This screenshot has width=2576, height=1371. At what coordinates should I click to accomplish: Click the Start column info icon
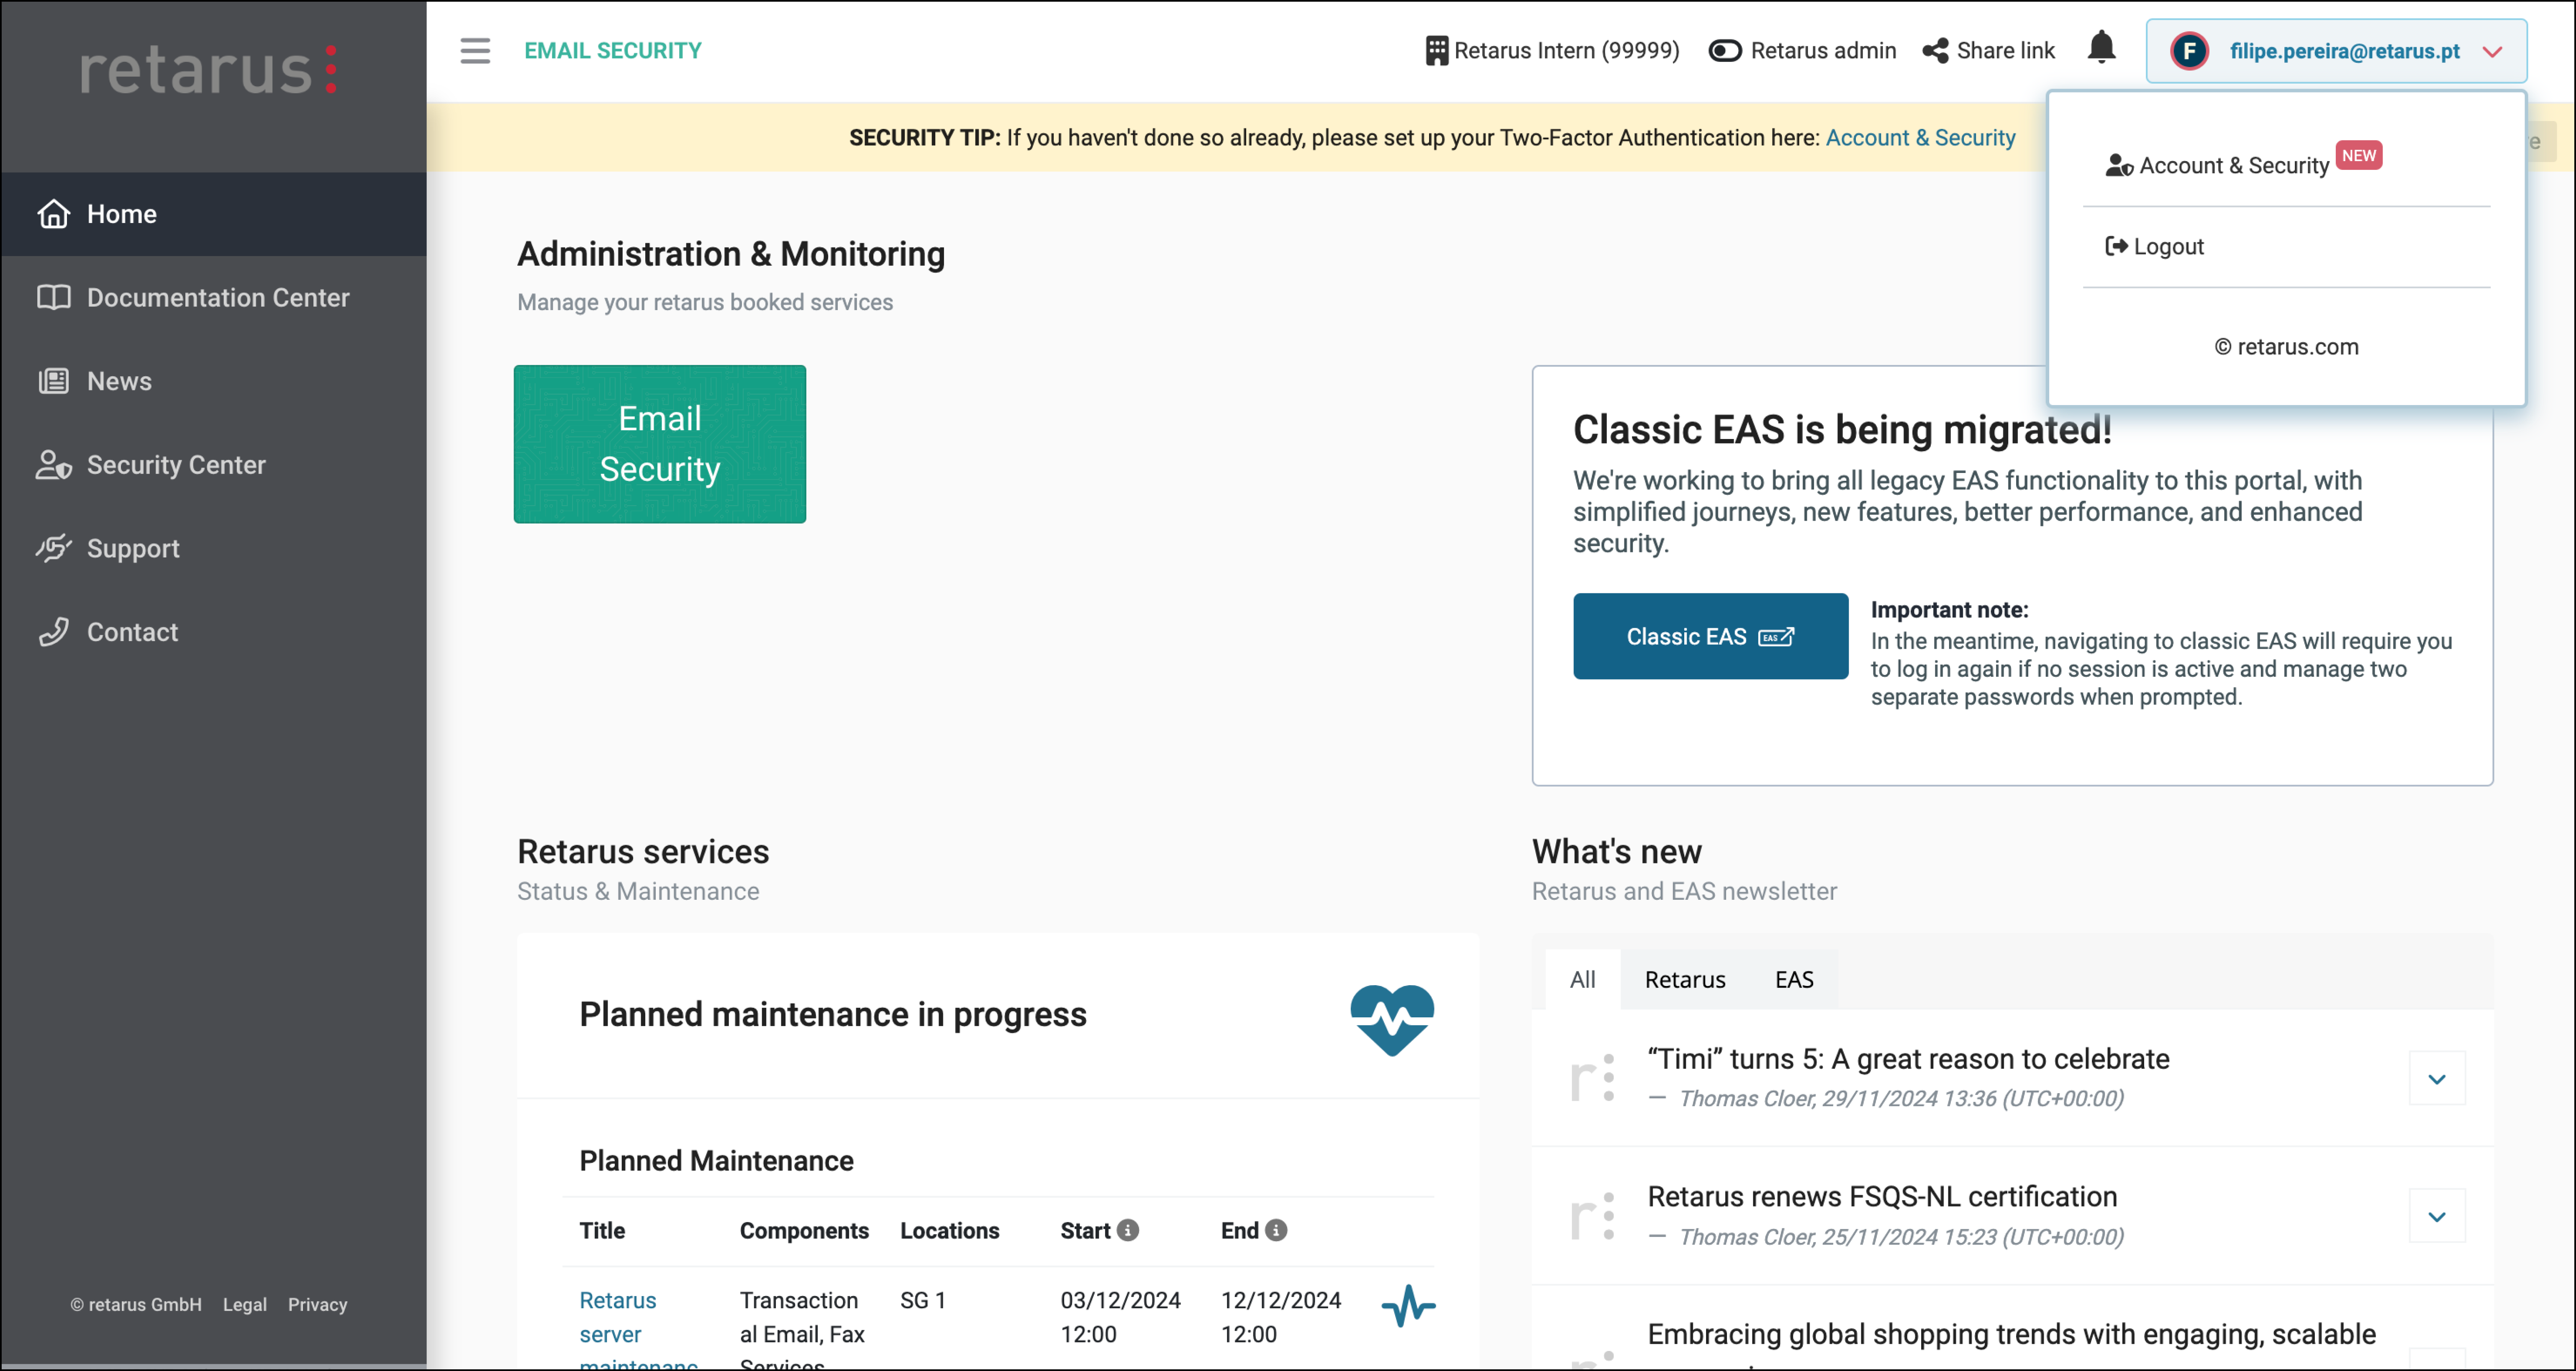[x=1128, y=1230]
